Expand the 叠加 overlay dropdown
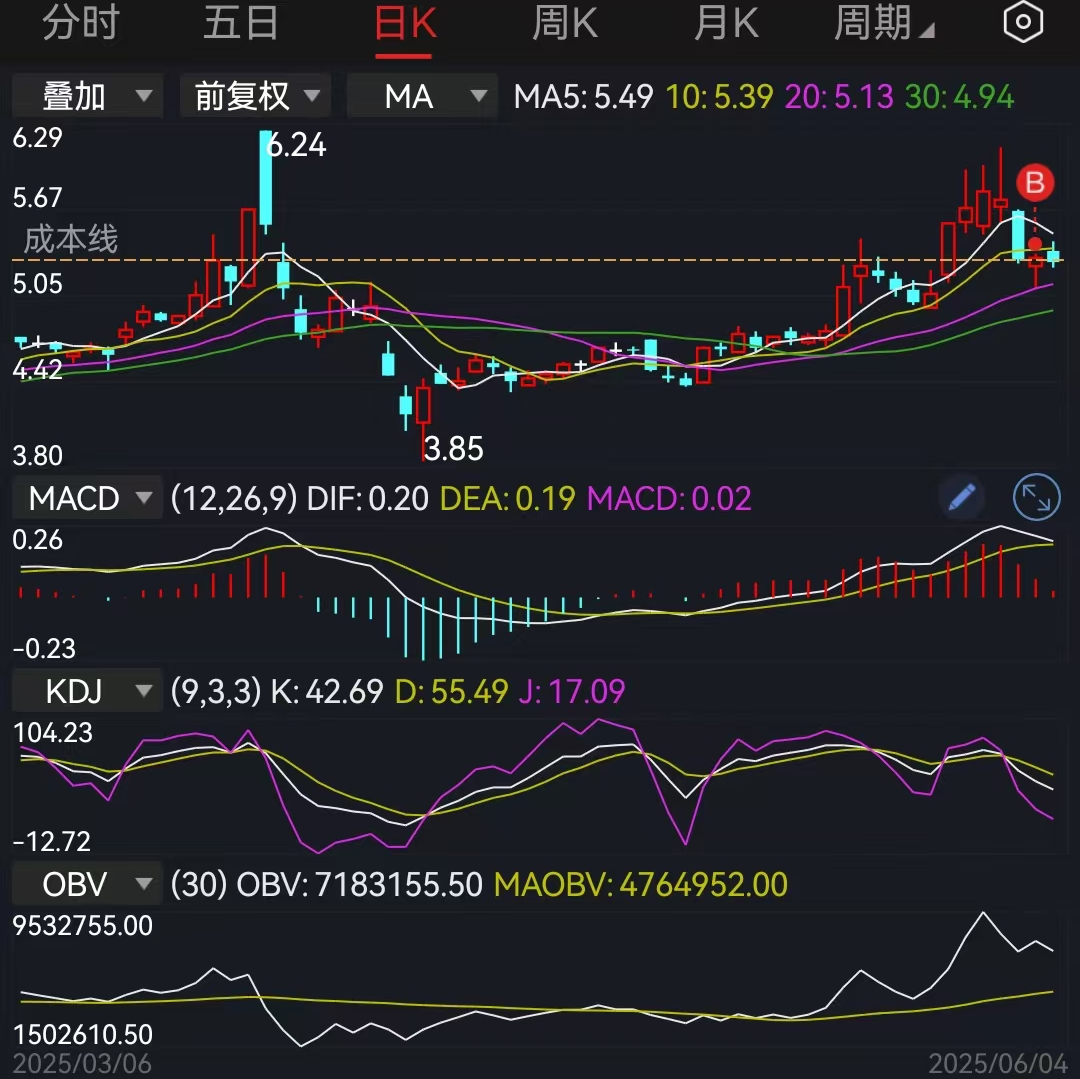 86,96
